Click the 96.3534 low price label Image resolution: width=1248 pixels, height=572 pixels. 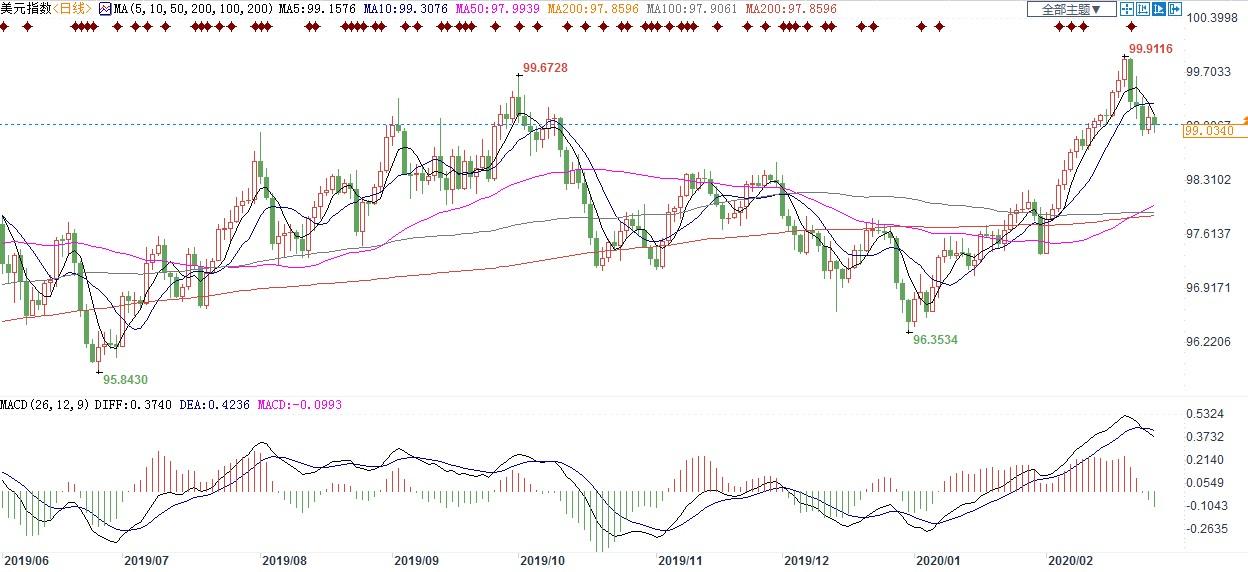[x=935, y=340]
